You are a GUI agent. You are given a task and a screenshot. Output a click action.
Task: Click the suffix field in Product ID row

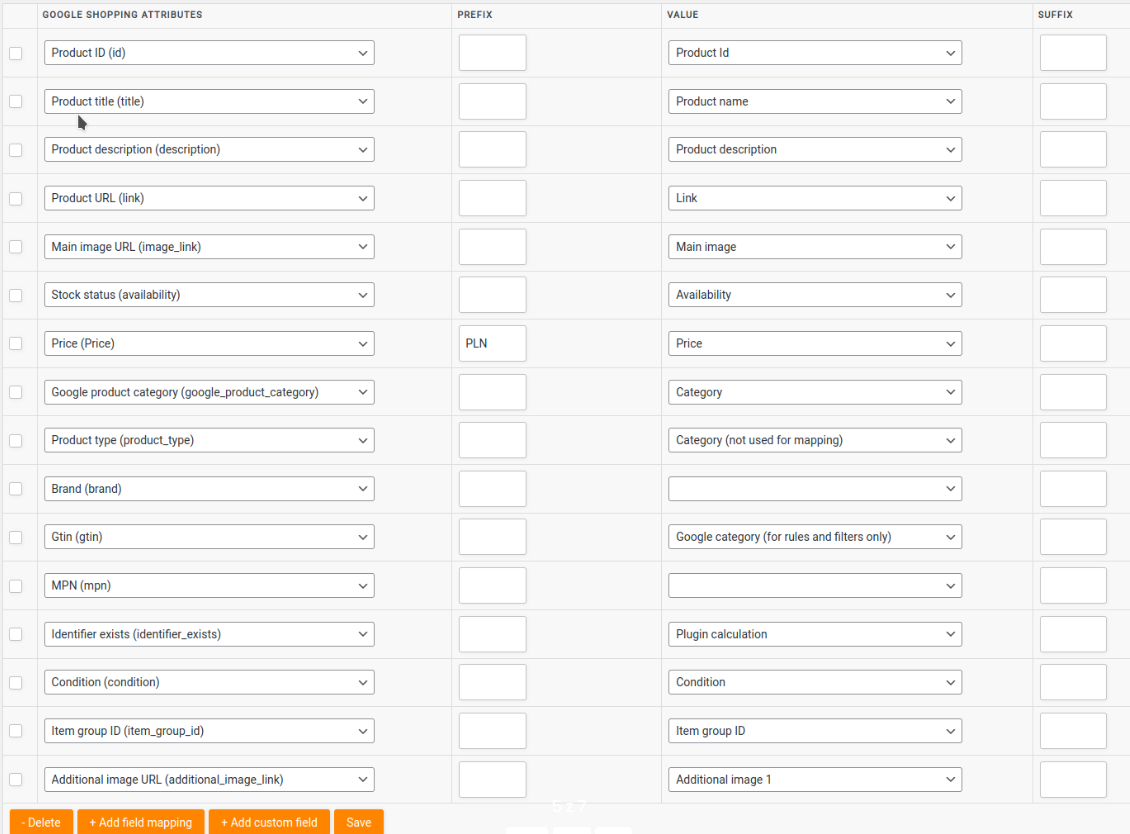click(x=1073, y=53)
